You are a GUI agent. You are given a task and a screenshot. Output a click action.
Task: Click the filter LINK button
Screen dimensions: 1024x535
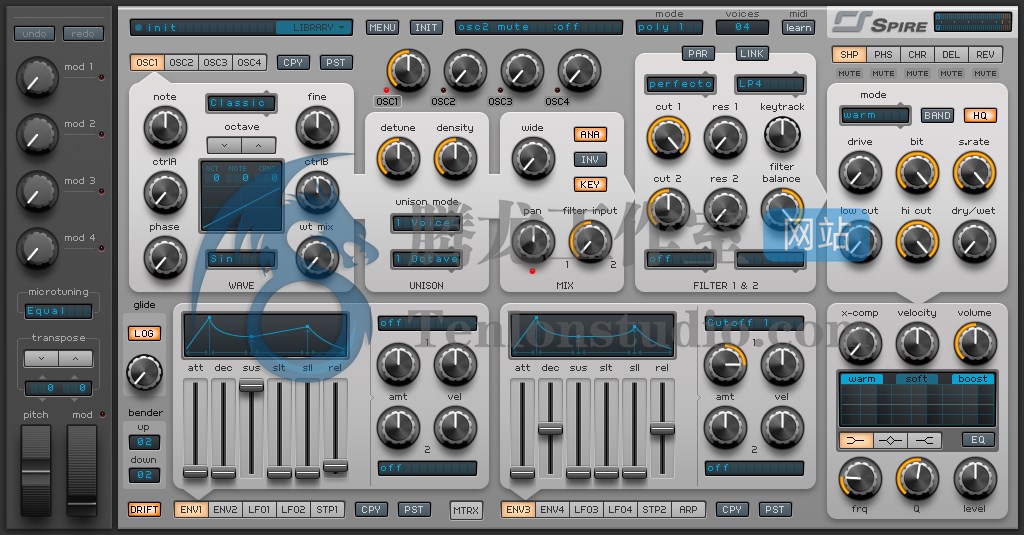[752, 54]
